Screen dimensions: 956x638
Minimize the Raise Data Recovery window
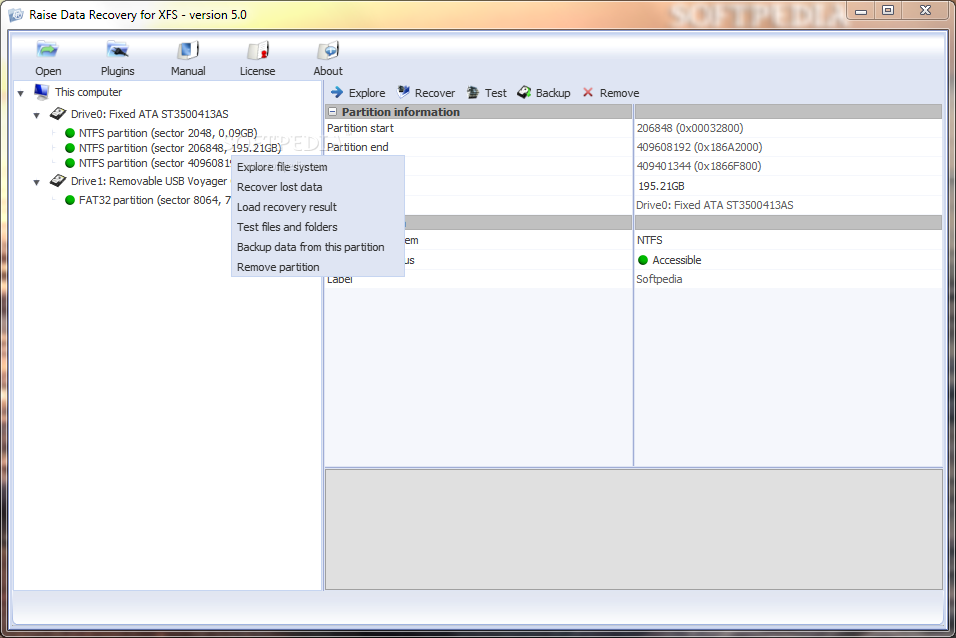861,10
